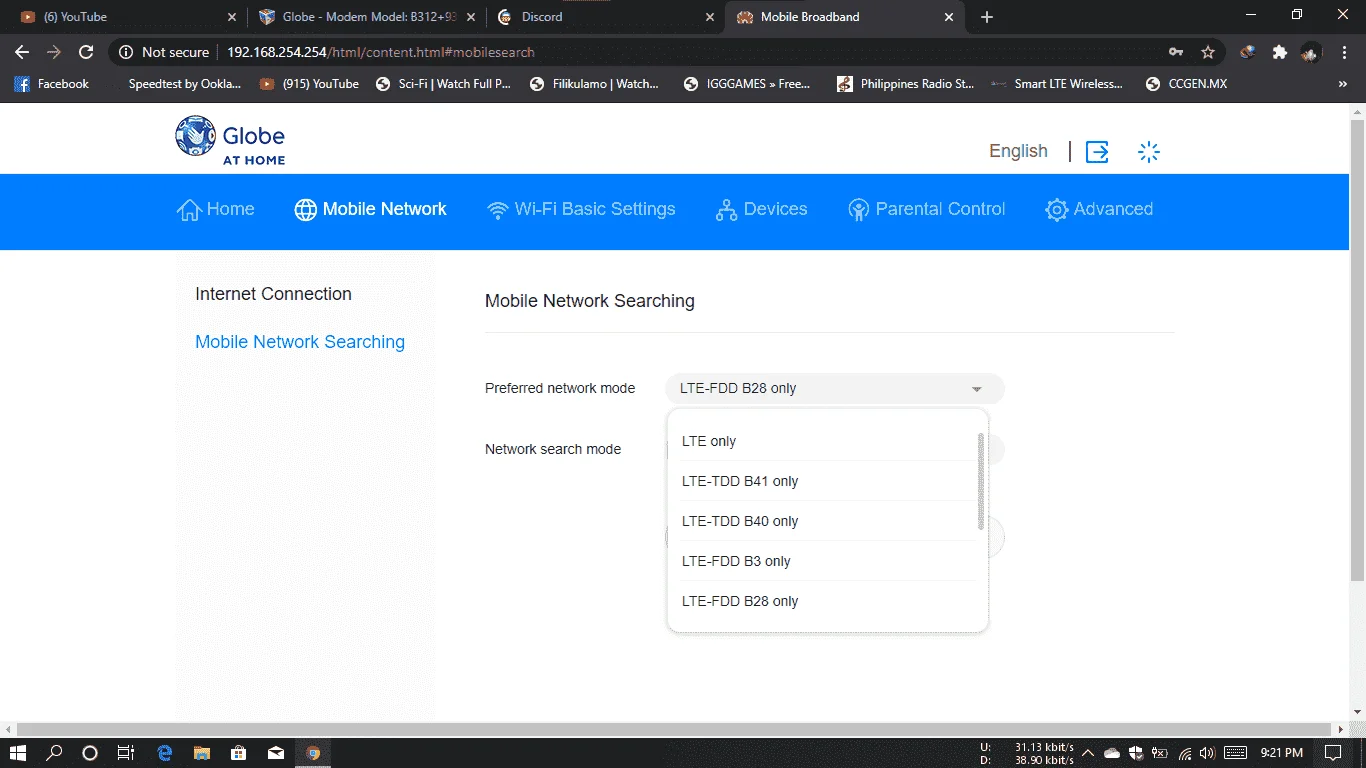Open the Home menu
Viewport: 1366px width, 768px height.
216,209
